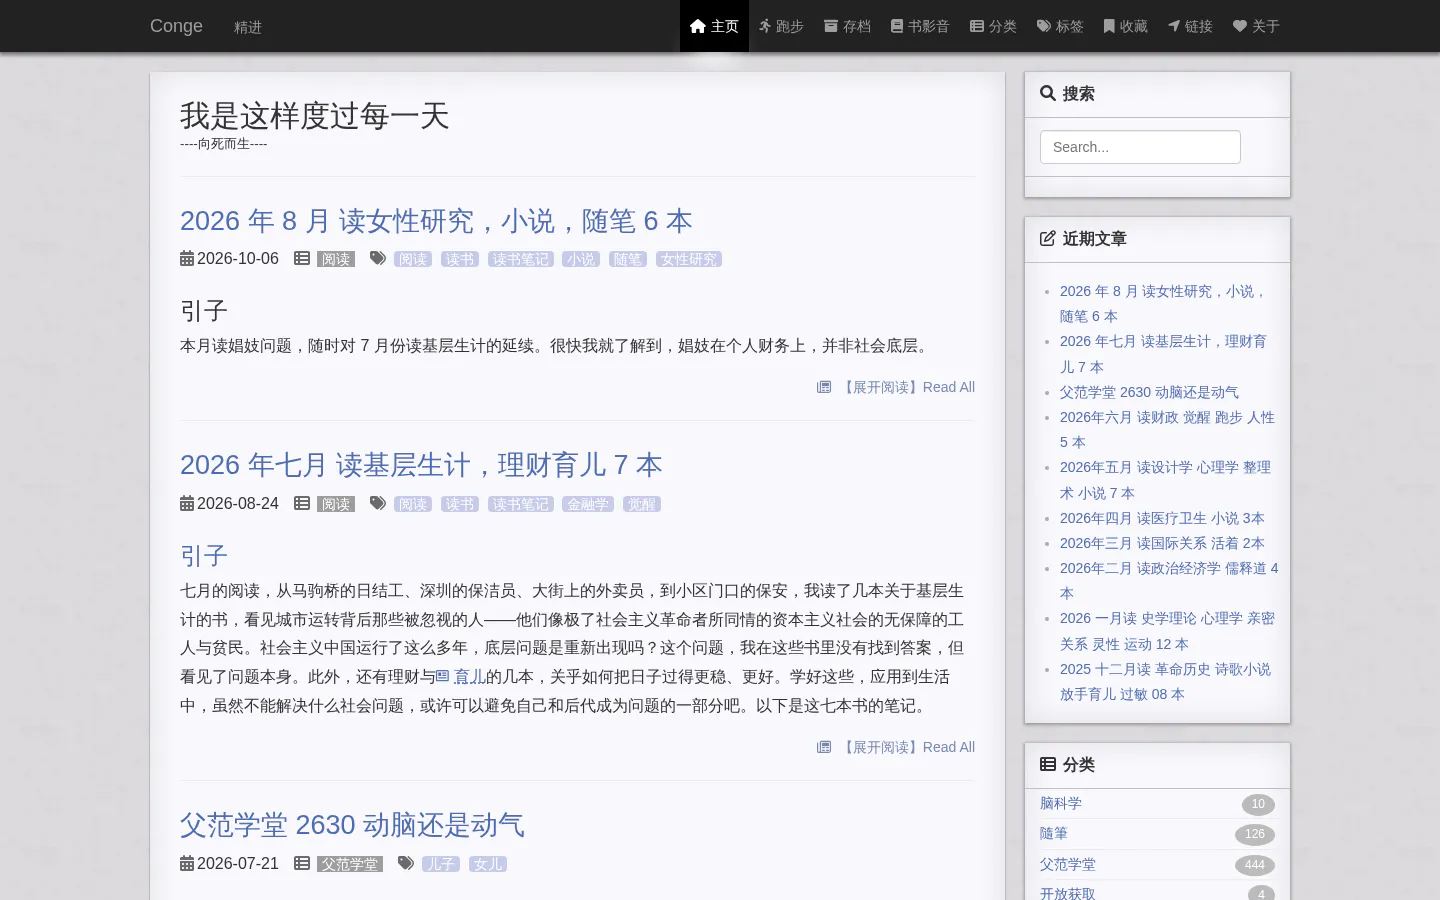Click the newspaper icon beside 8 月 post's Read All
Image resolution: width=1440 pixels, height=900 pixels.
click(x=824, y=387)
